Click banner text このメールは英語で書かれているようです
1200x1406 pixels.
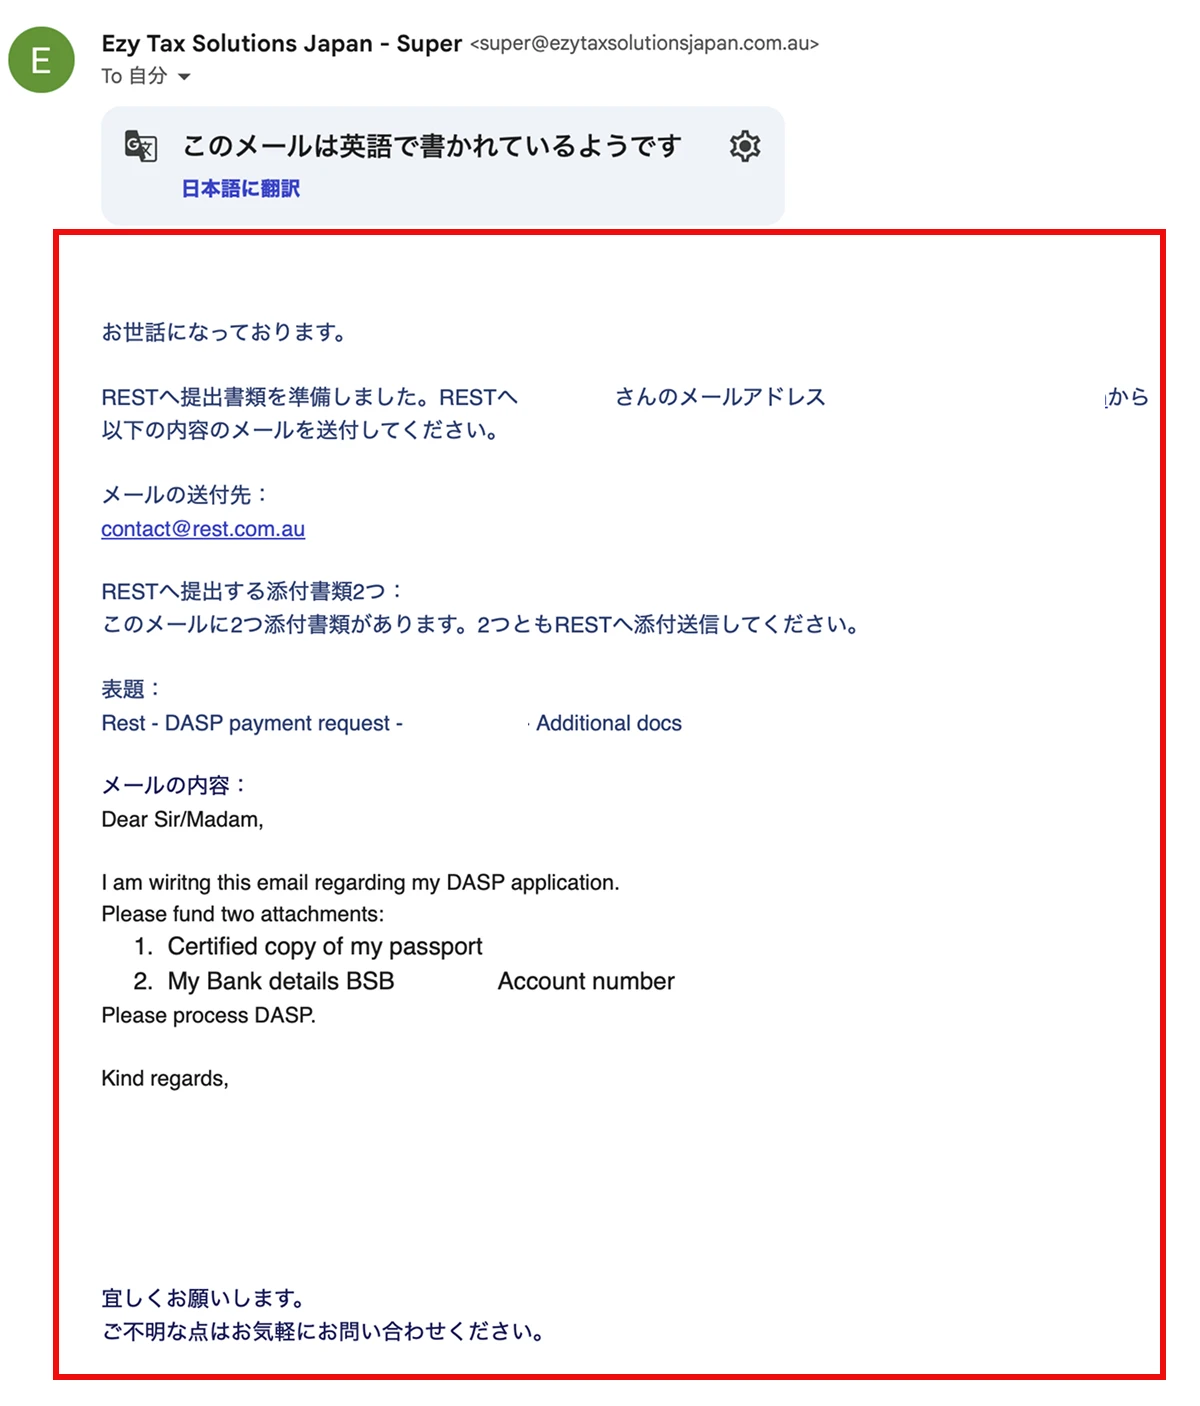tap(431, 146)
